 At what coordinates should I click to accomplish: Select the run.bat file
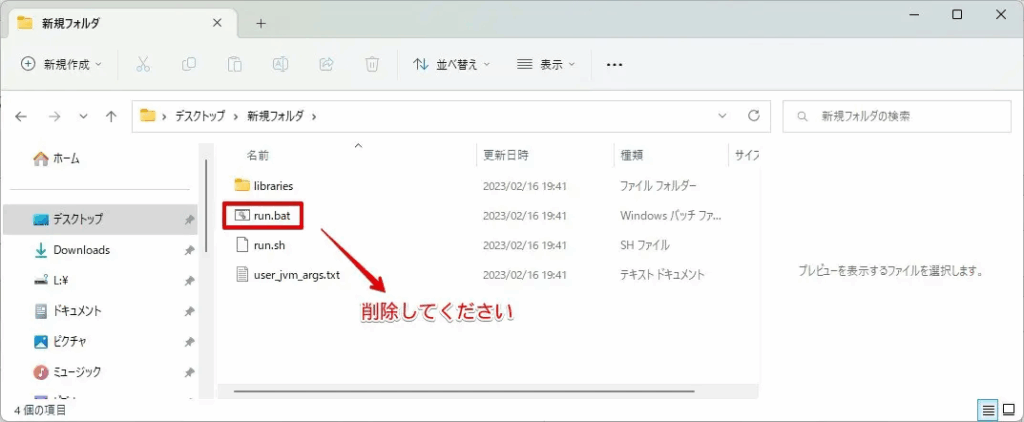[x=271, y=215]
